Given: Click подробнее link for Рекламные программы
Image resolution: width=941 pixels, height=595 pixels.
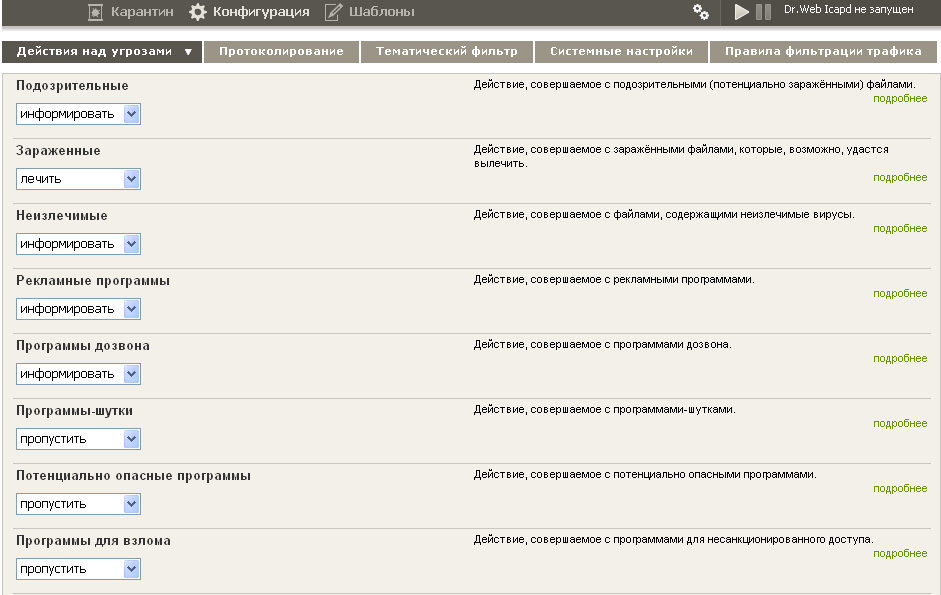Looking at the screenshot, I should [x=900, y=294].
